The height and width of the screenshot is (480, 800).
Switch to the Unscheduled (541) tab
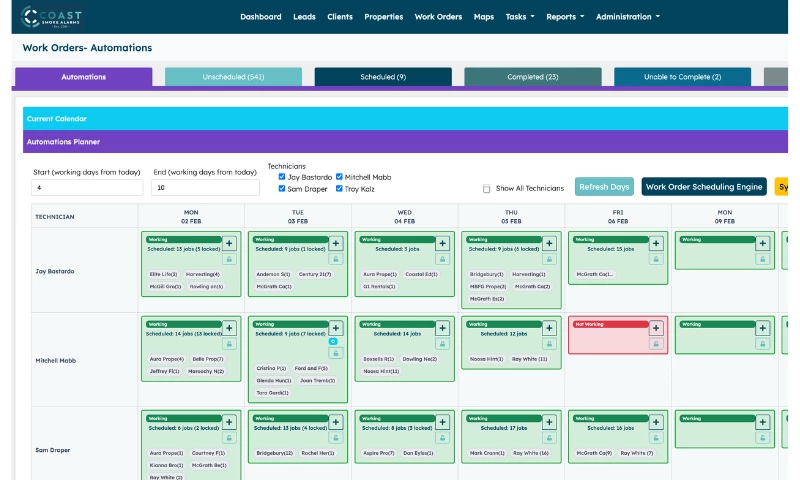coord(233,77)
